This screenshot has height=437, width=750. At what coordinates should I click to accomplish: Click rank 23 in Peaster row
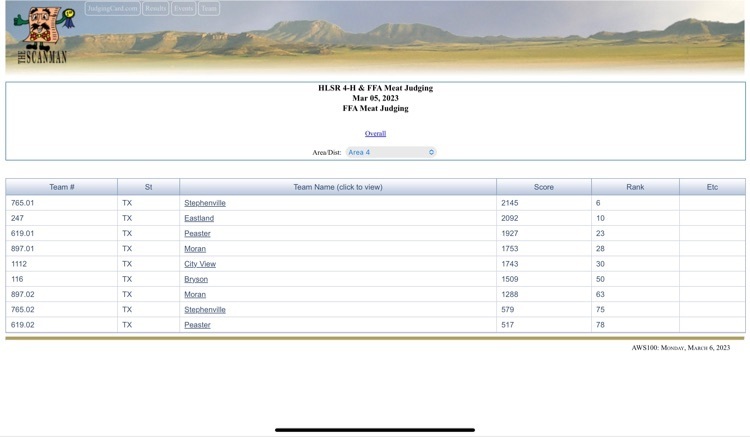coord(600,233)
